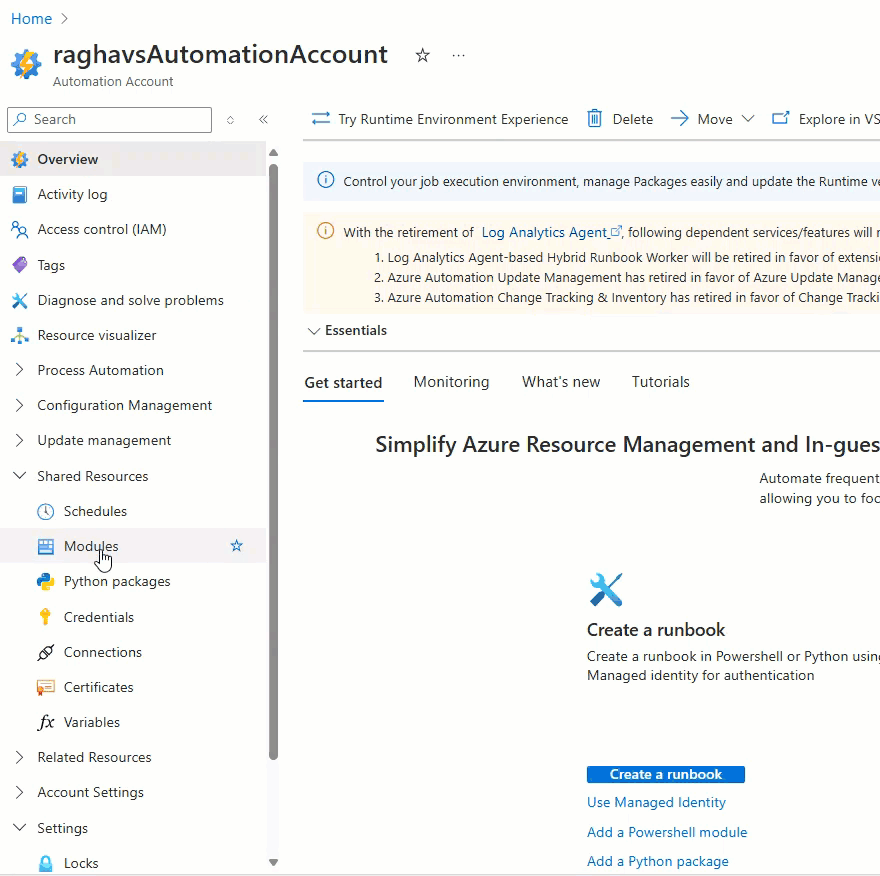880x876 pixels.
Task: Click the Python packages icon
Action: pos(45,581)
